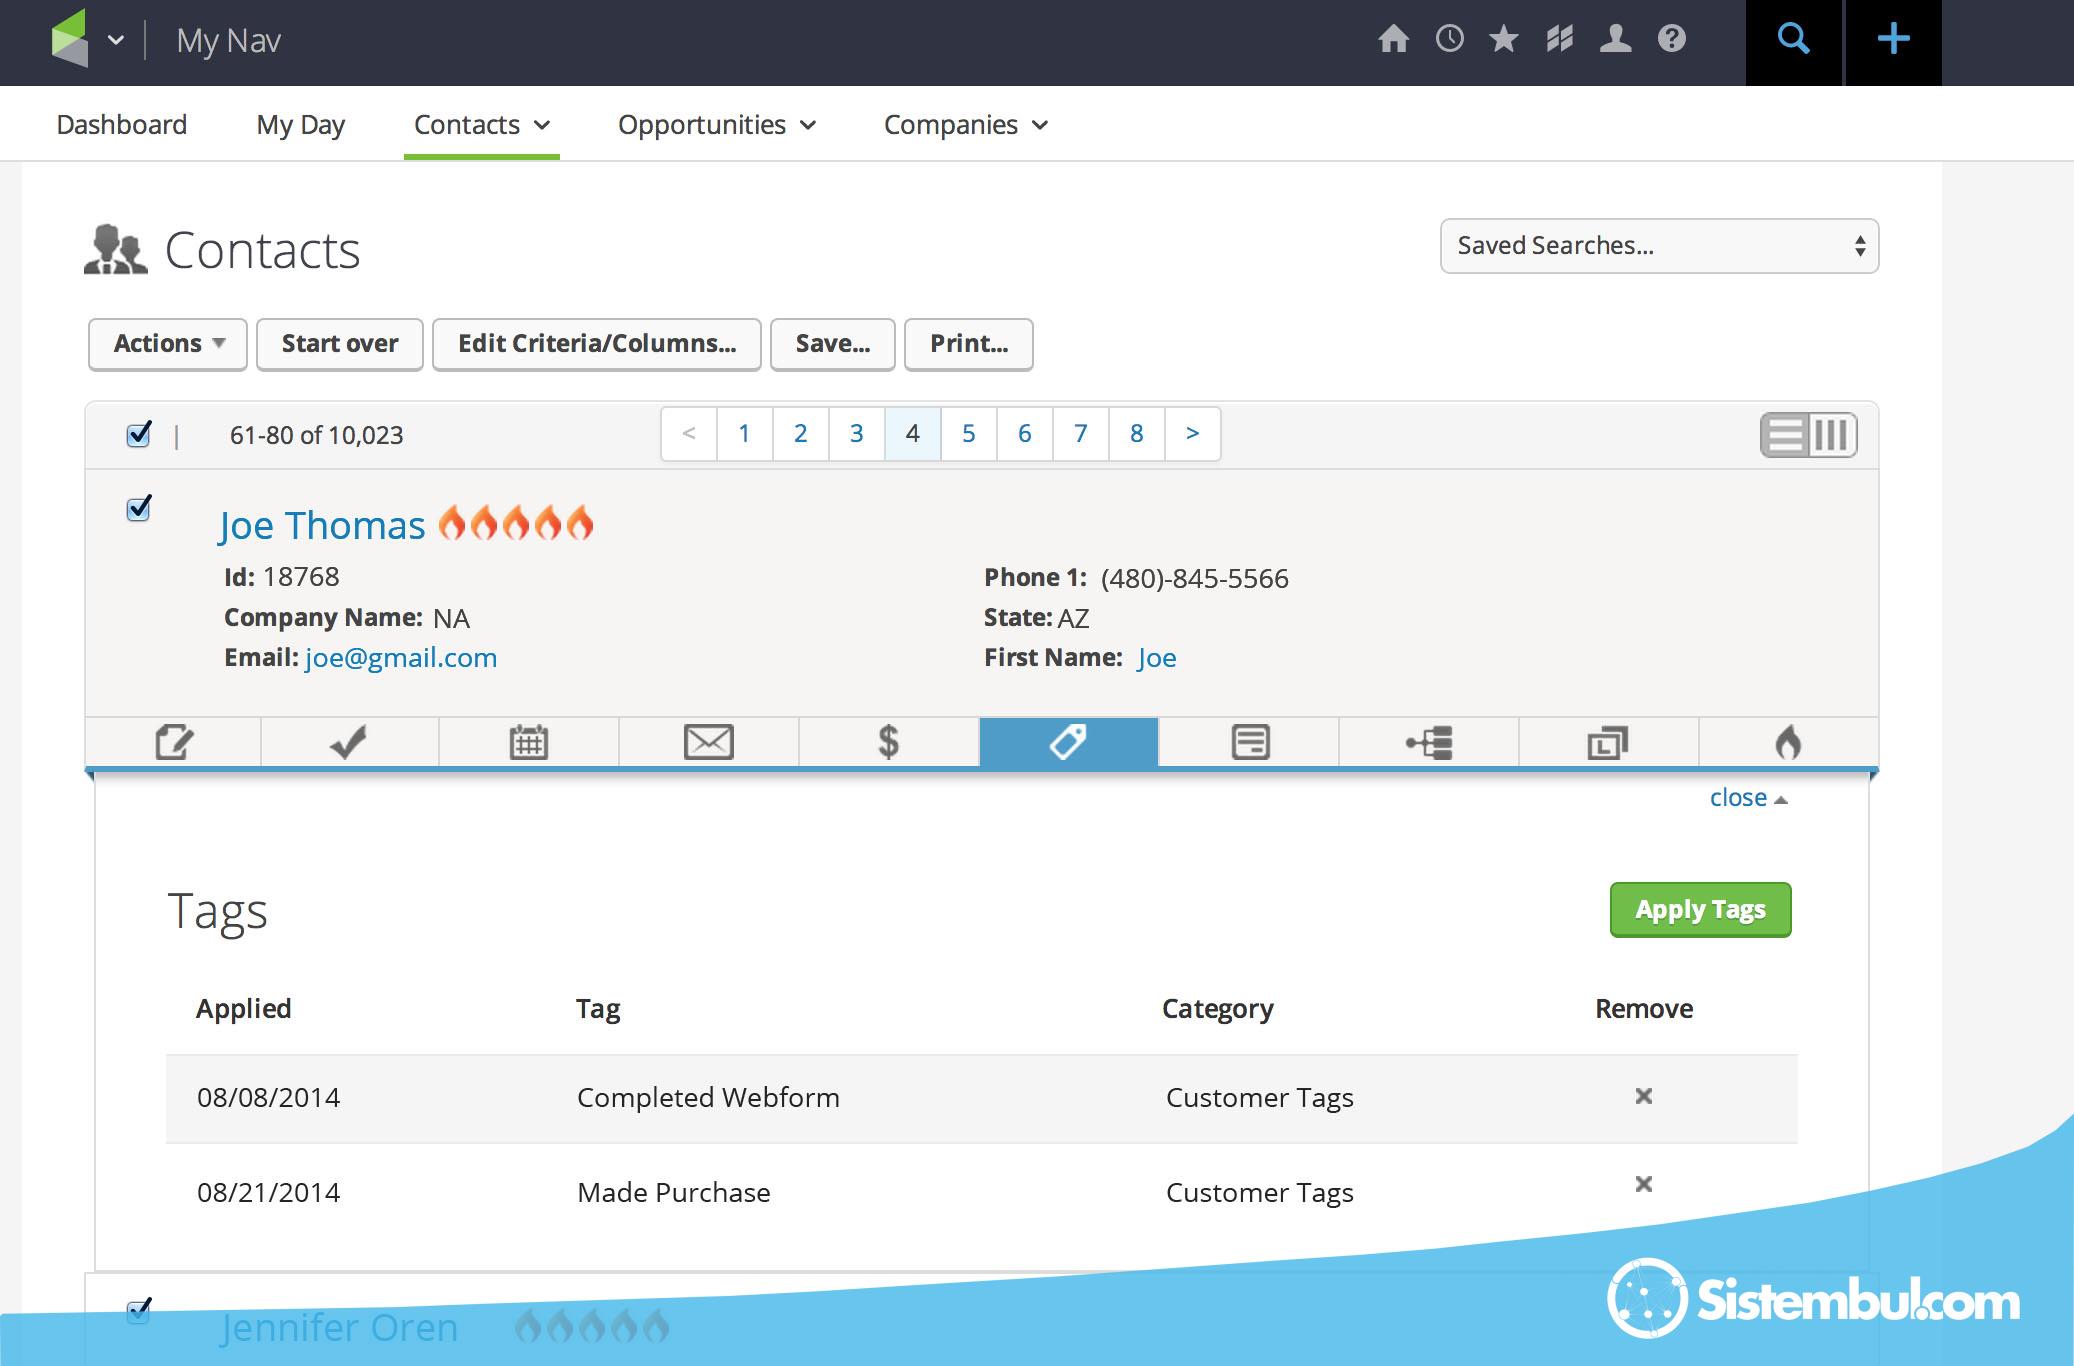Click the Tag column header
2074x1366 pixels.
pos(598,1009)
